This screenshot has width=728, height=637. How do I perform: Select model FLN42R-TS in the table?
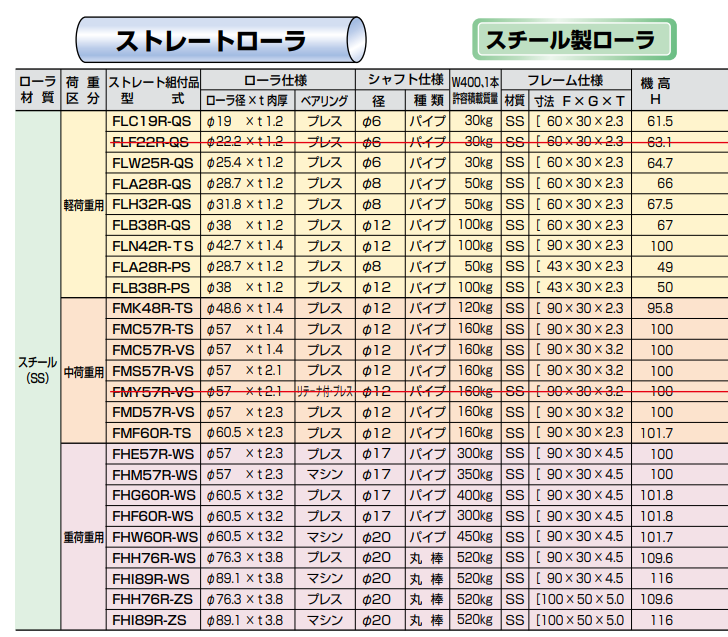pos(152,246)
